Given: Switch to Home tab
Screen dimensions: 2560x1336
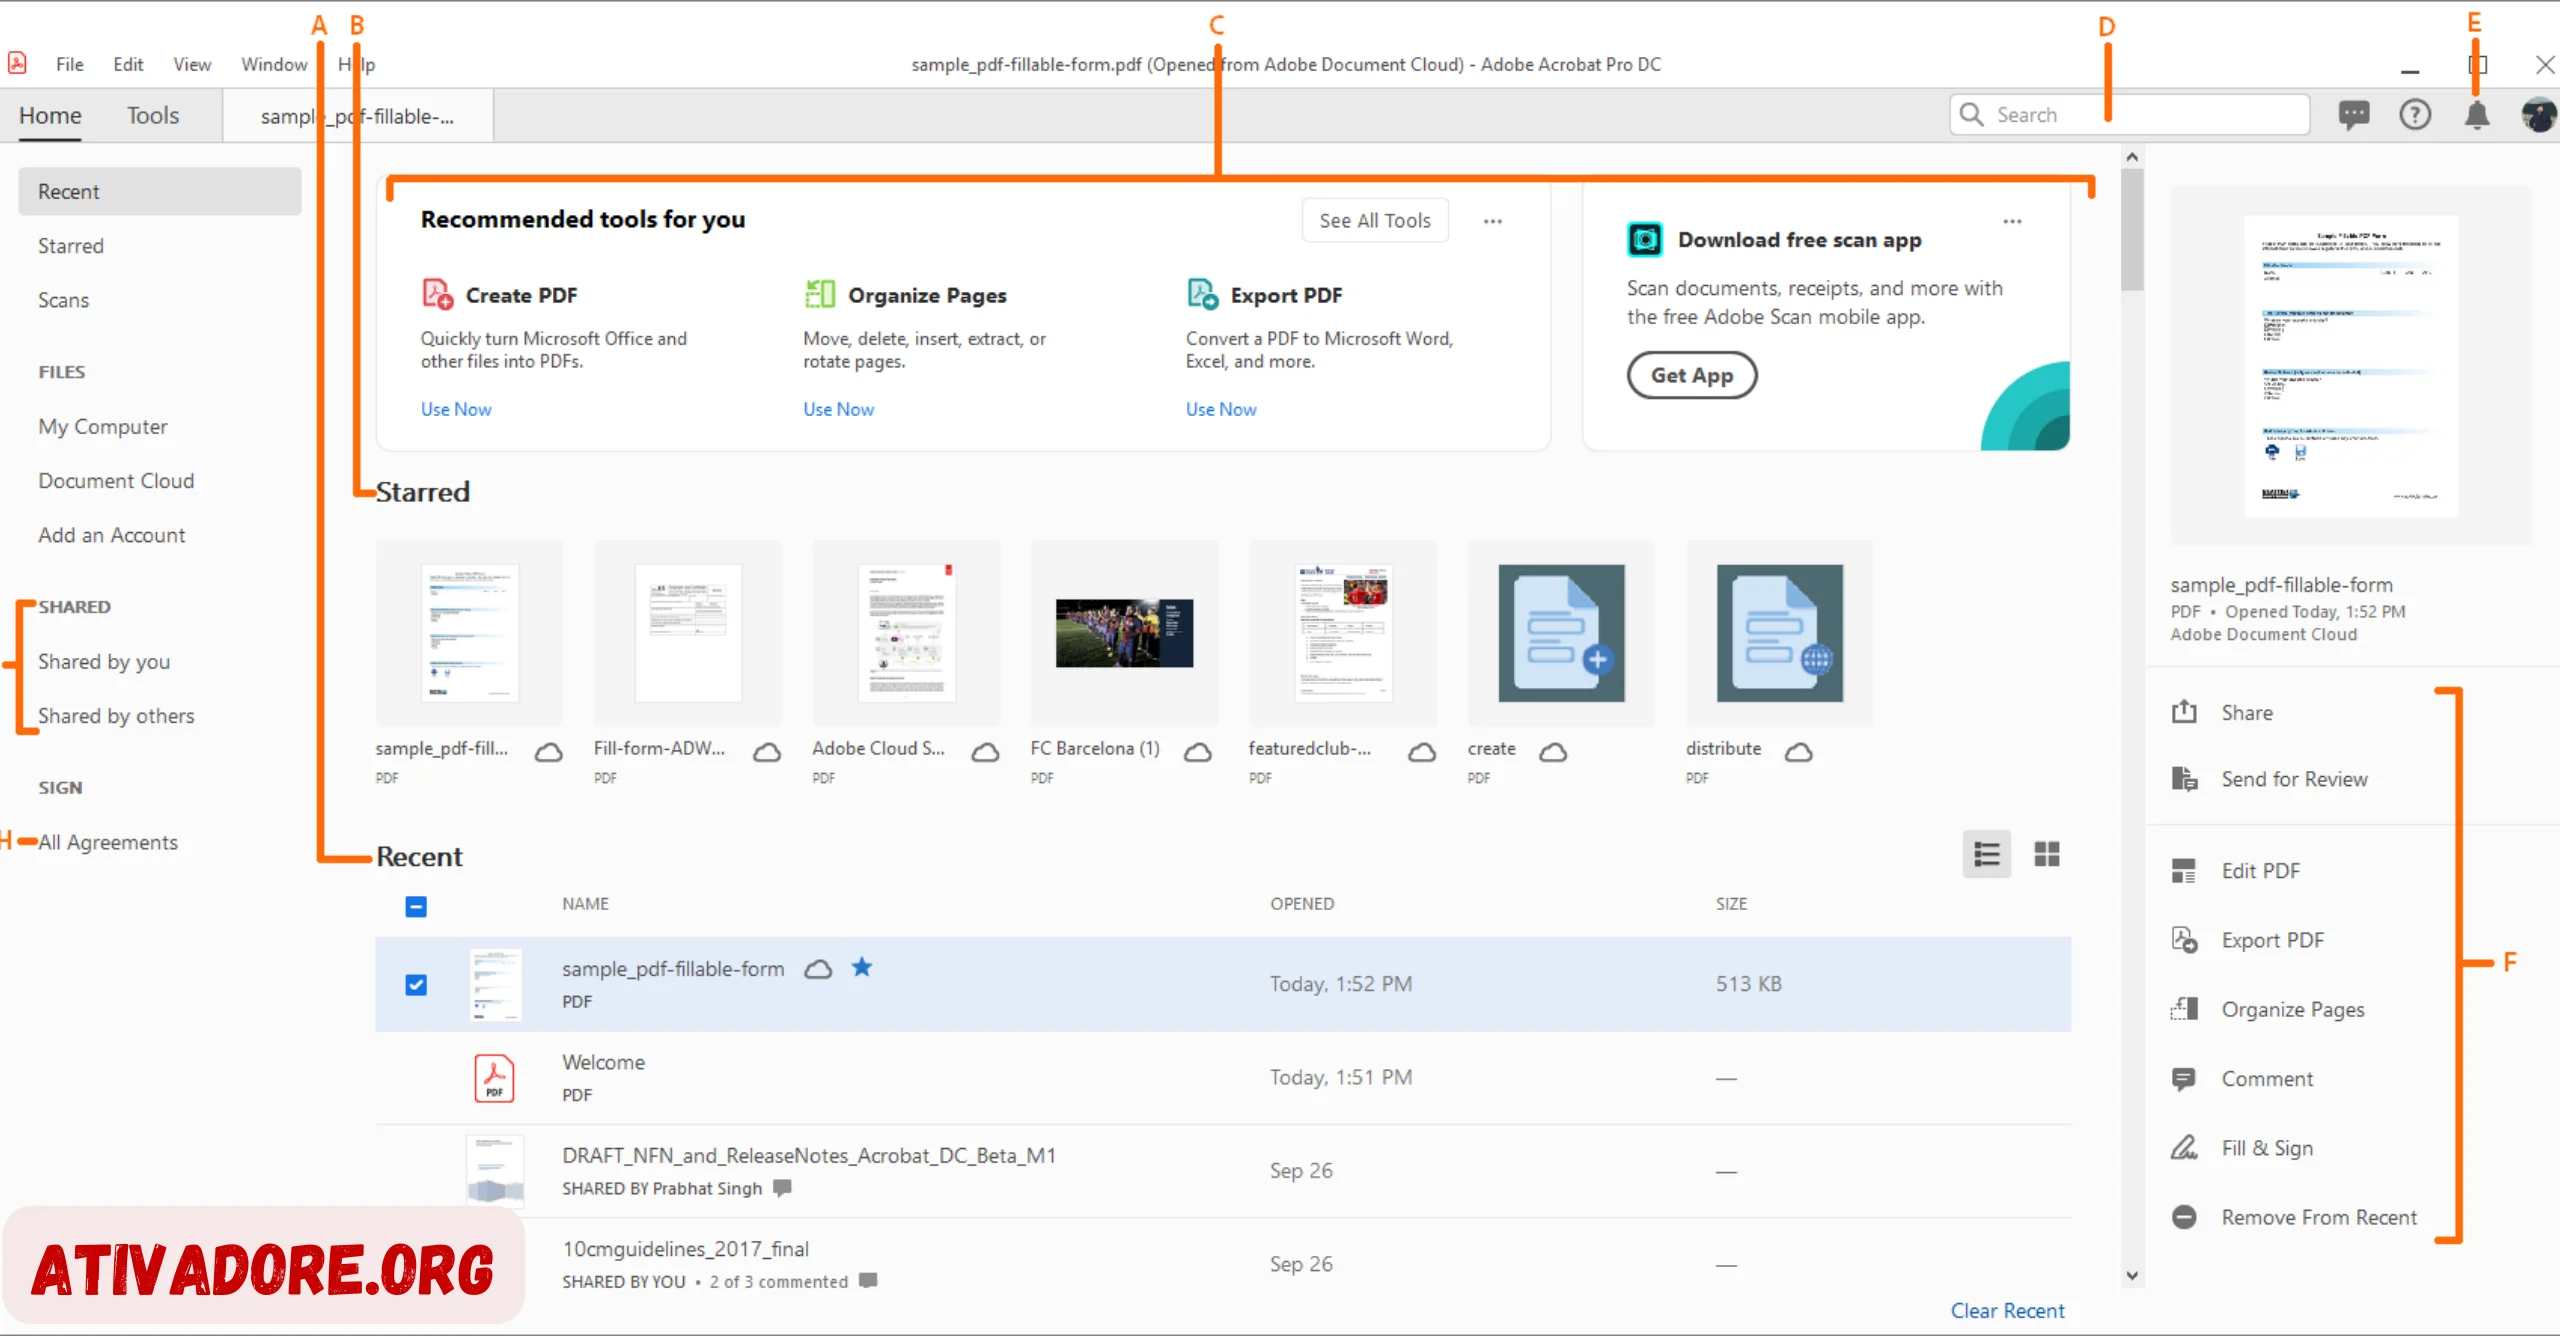Looking at the screenshot, I should [x=49, y=113].
